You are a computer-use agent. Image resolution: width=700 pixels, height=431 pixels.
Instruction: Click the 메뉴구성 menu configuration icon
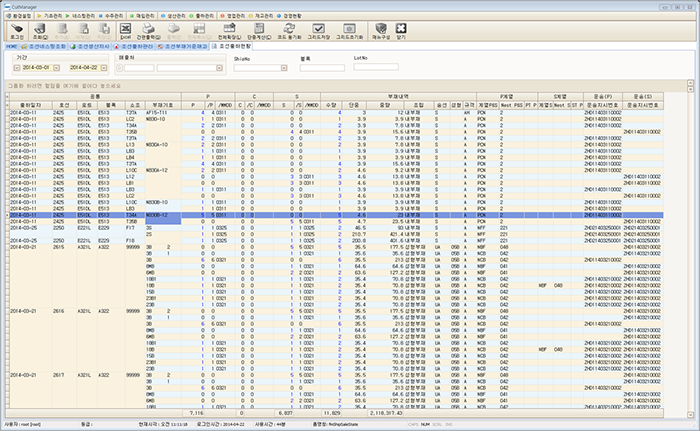click(381, 29)
